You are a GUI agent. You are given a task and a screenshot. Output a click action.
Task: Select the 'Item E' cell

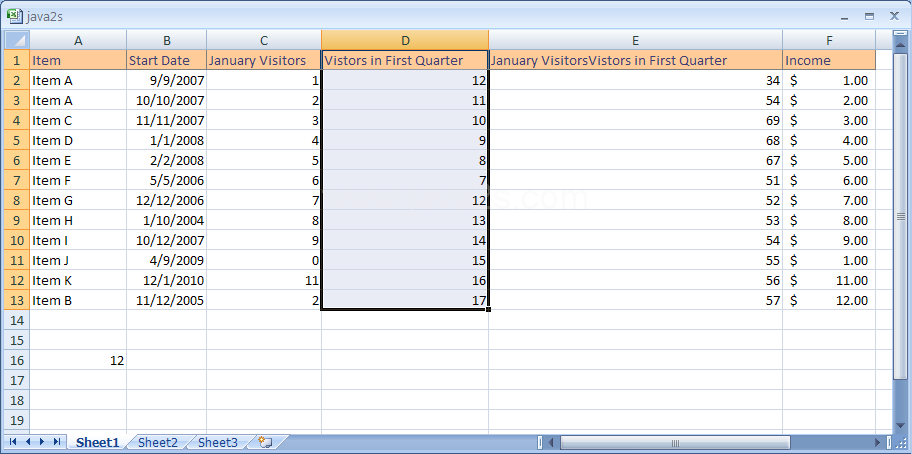(x=78, y=160)
